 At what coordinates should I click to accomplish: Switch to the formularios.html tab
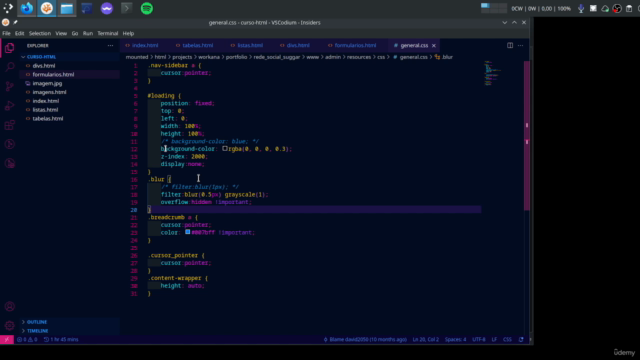[355, 45]
